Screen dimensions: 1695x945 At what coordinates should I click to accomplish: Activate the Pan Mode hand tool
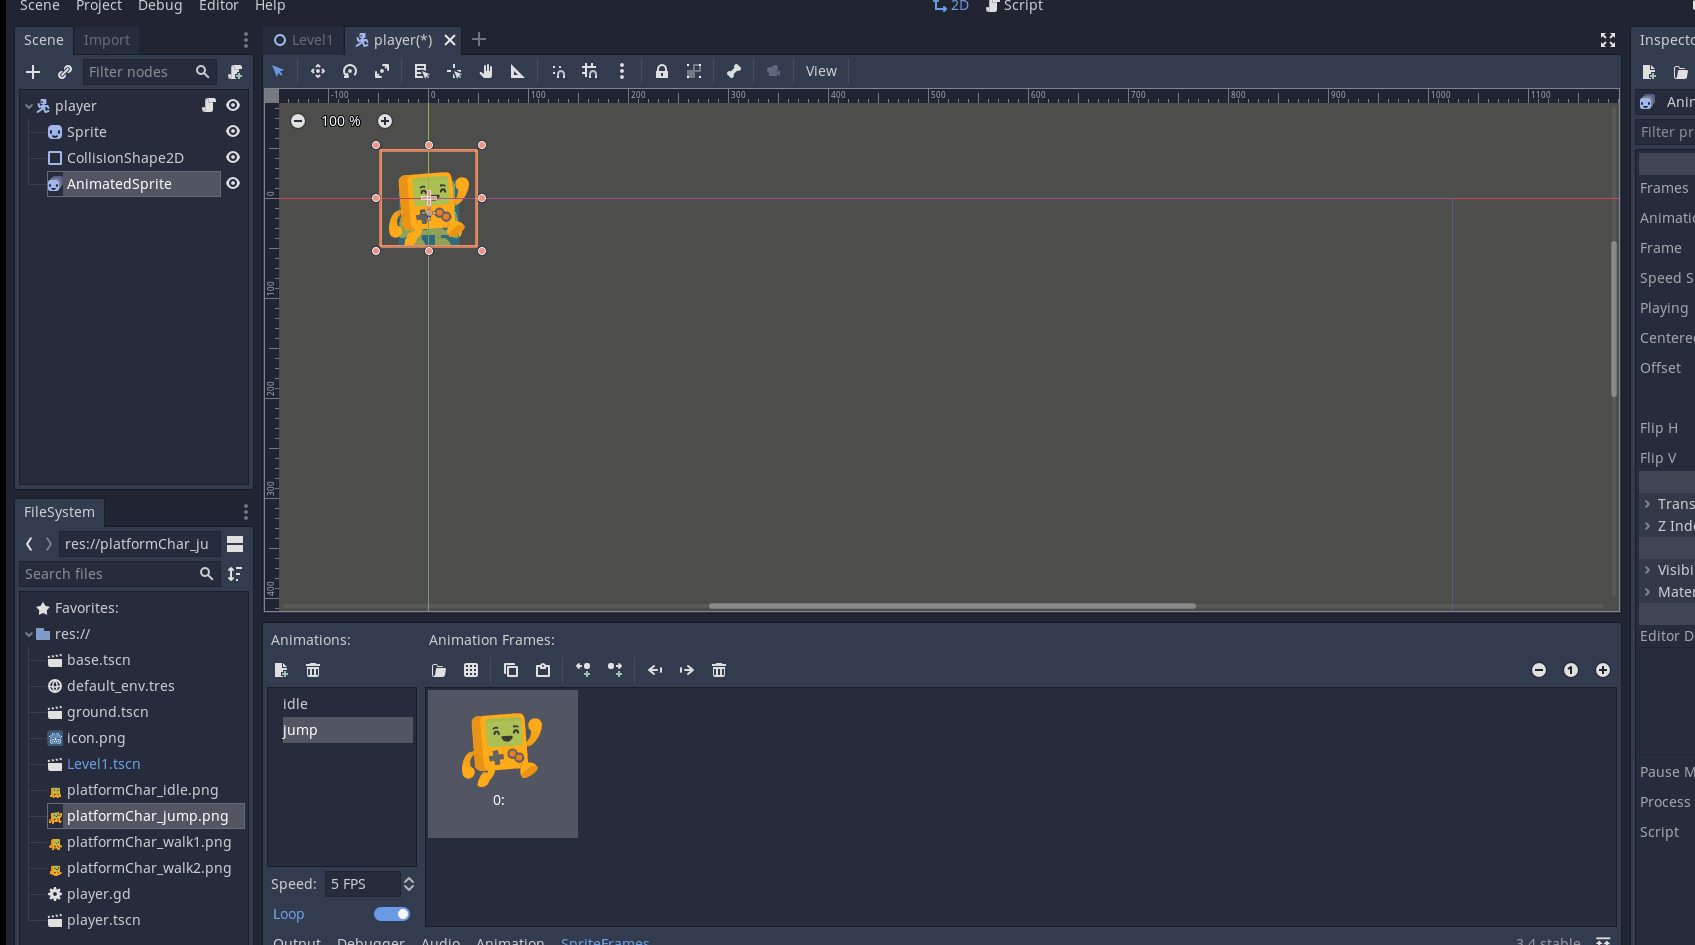pyautogui.click(x=486, y=71)
